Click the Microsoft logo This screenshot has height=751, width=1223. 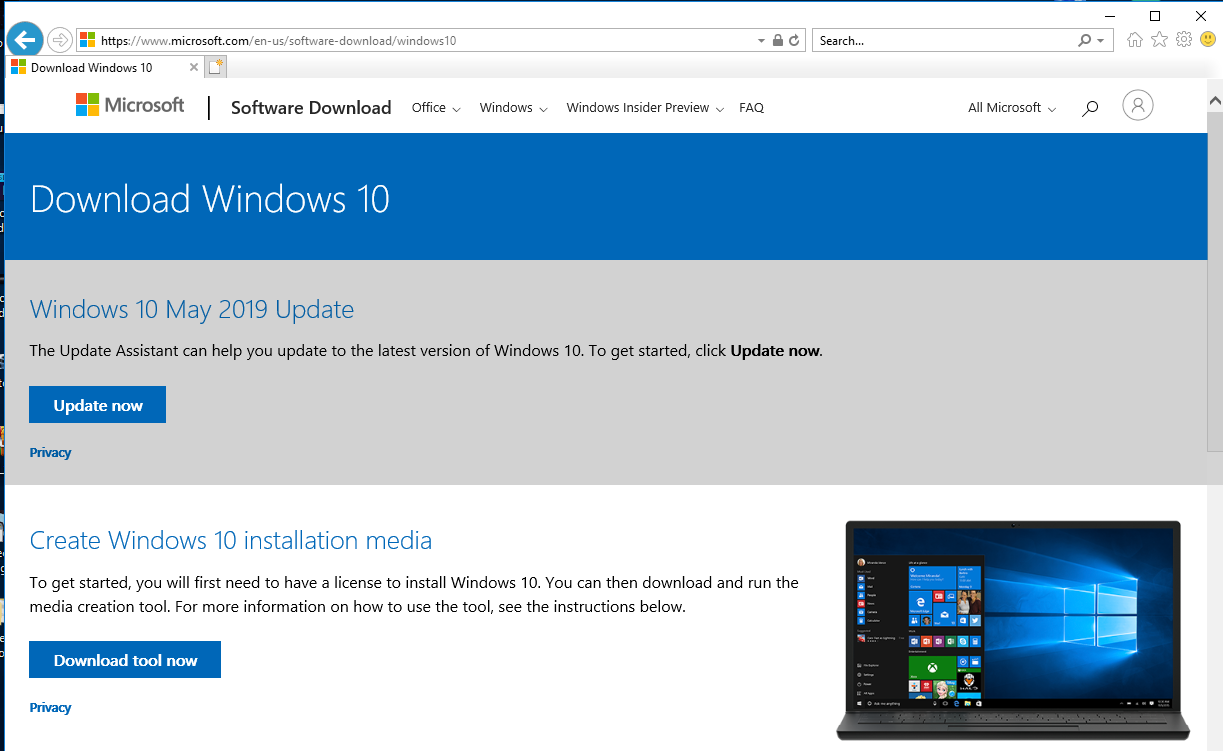(x=130, y=105)
